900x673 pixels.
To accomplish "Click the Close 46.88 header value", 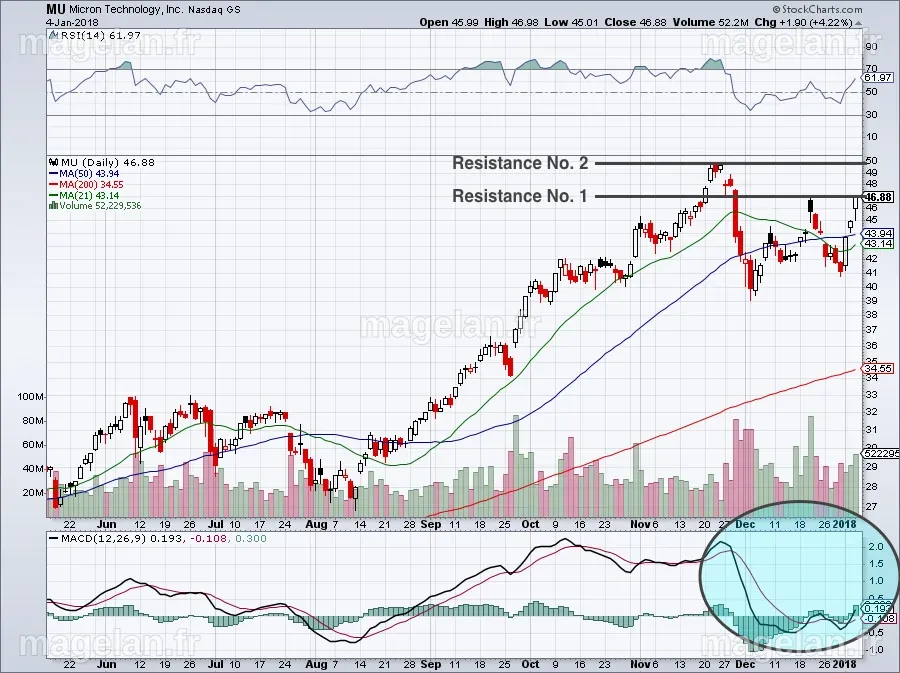I will [x=635, y=22].
